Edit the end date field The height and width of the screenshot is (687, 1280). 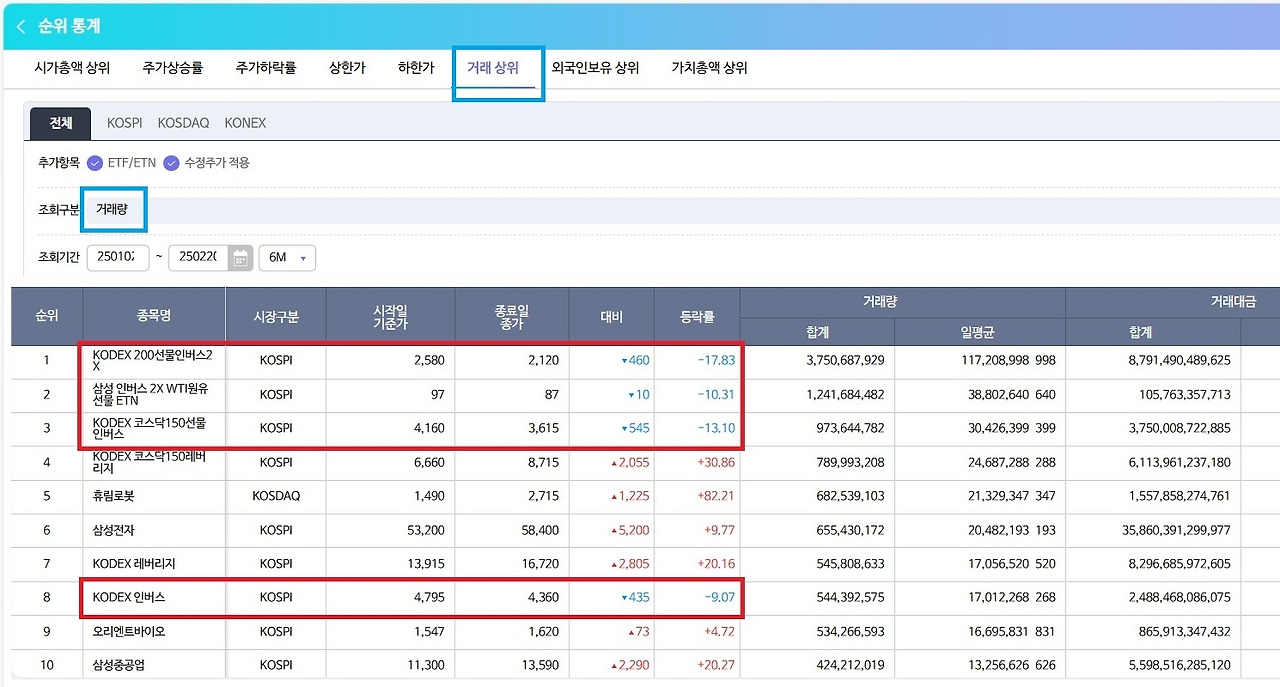pos(199,258)
